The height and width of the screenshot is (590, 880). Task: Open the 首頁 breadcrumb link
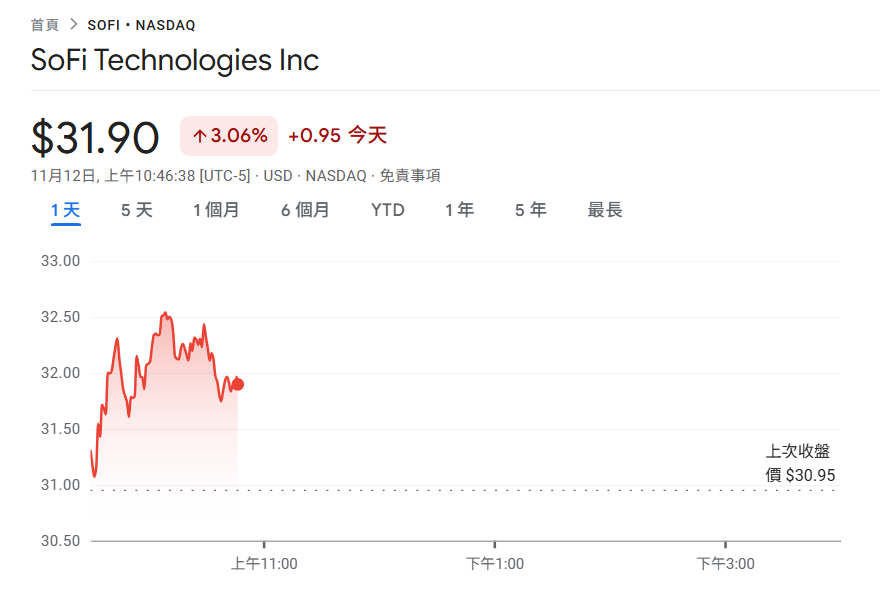point(42,24)
